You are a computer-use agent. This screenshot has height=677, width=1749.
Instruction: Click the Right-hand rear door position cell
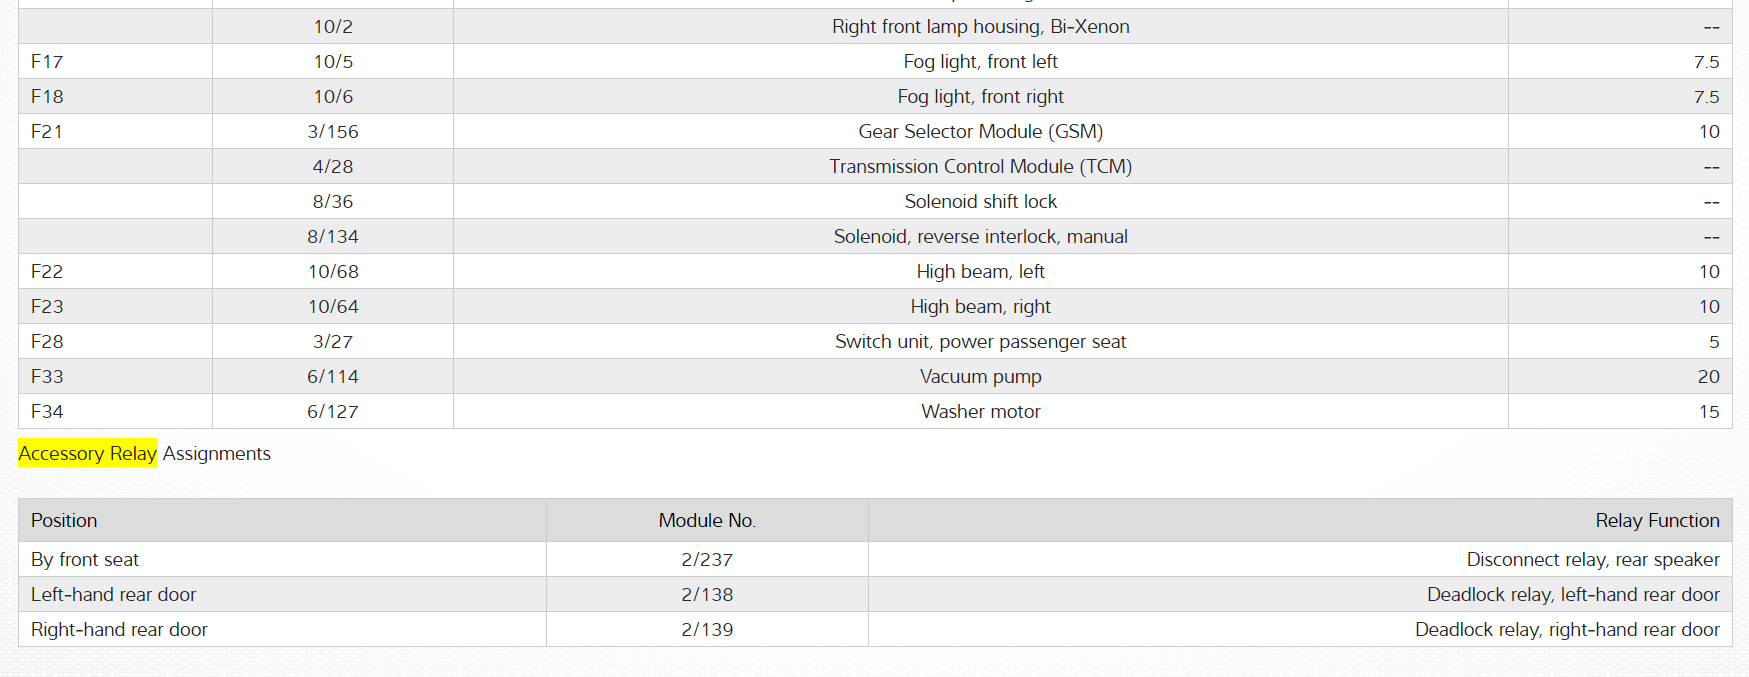tap(119, 630)
